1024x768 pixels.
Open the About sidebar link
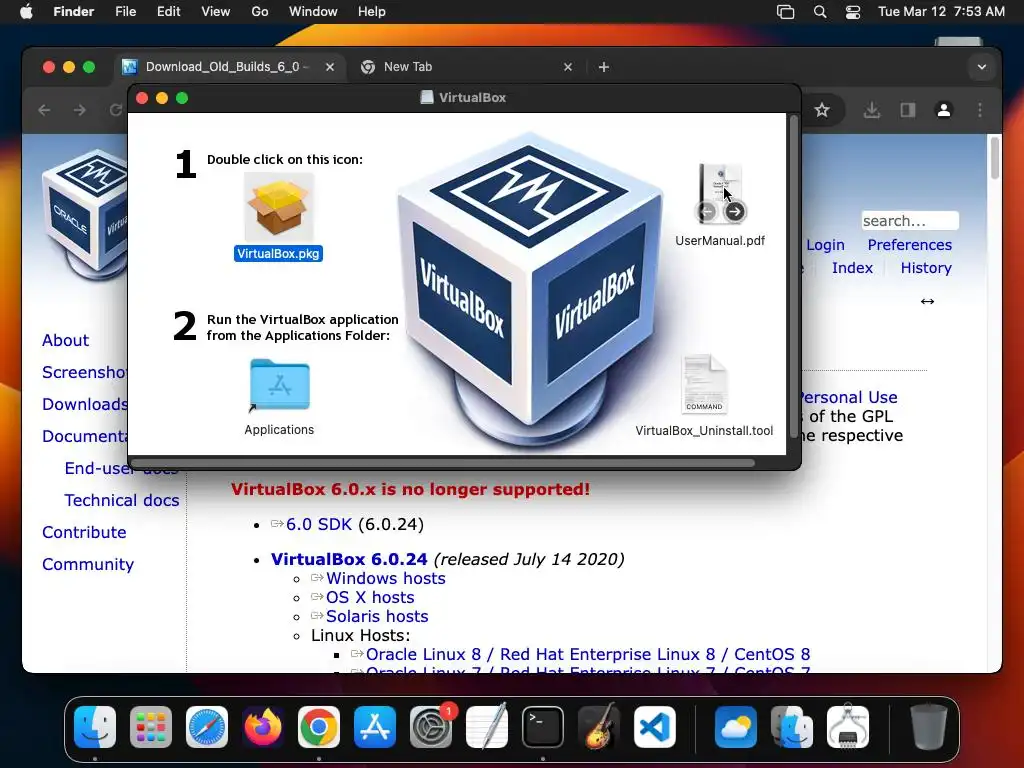coord(65,340)
